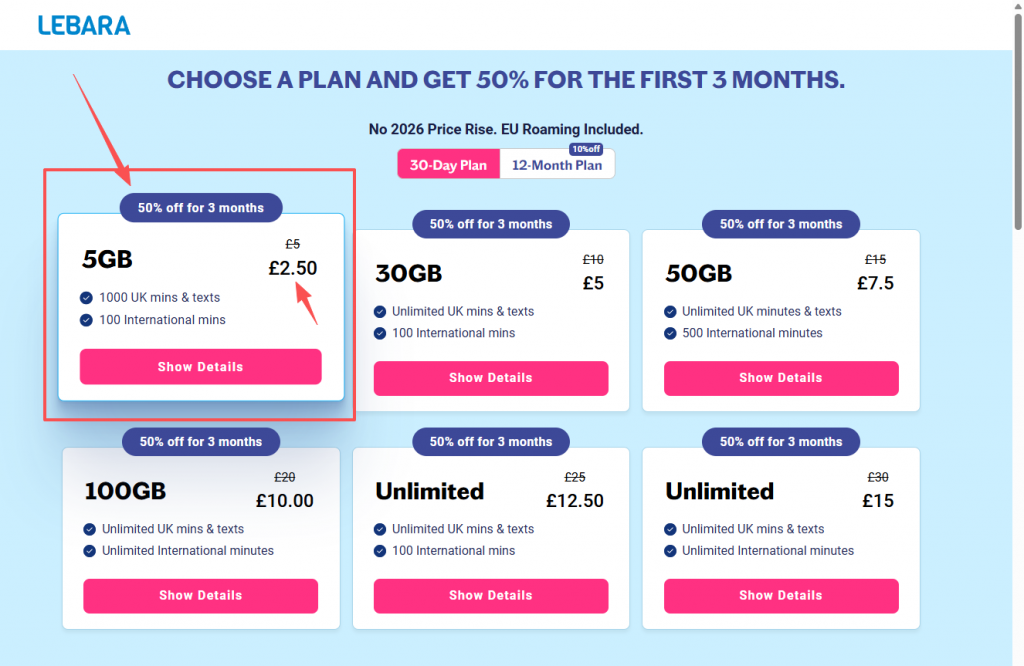Click the £2.50 price on 5GB card
Viewport: 1024px width, 666px height.
(293, 268)
